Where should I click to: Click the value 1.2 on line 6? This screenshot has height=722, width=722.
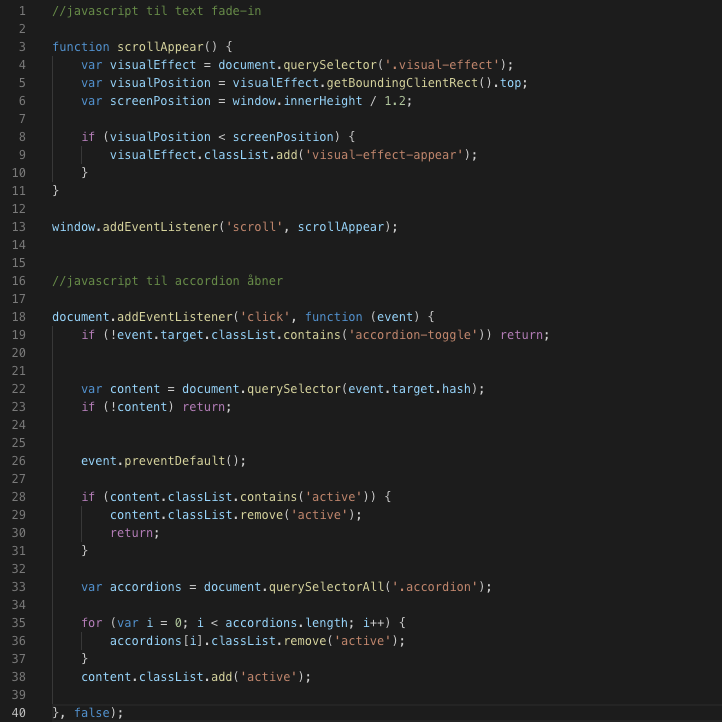[x=395, y=101]
